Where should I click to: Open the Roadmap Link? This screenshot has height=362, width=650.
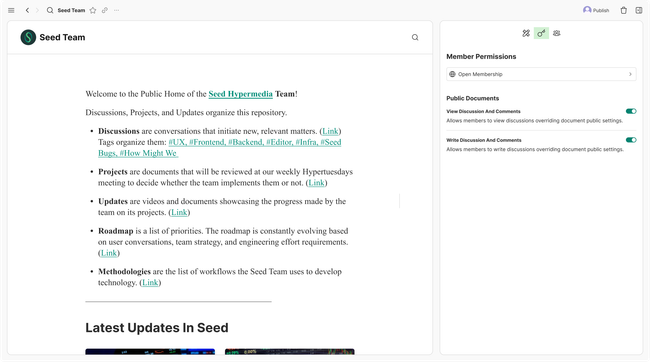pos(109,253)
